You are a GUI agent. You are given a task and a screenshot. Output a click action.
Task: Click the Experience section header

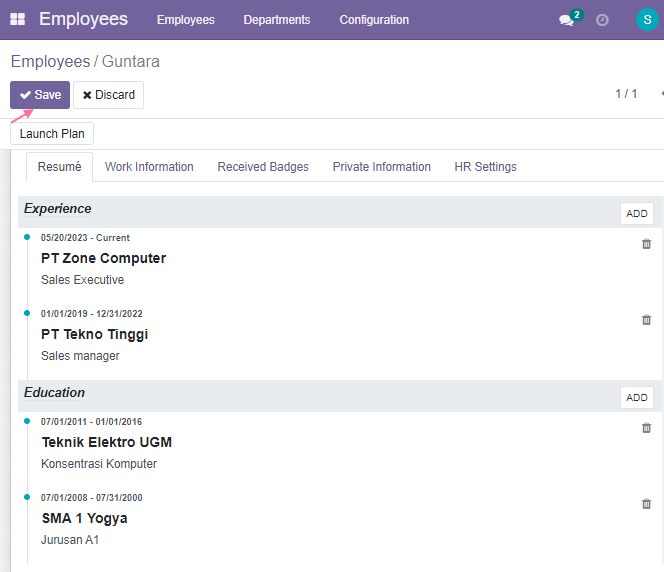(x=58, y=209)
